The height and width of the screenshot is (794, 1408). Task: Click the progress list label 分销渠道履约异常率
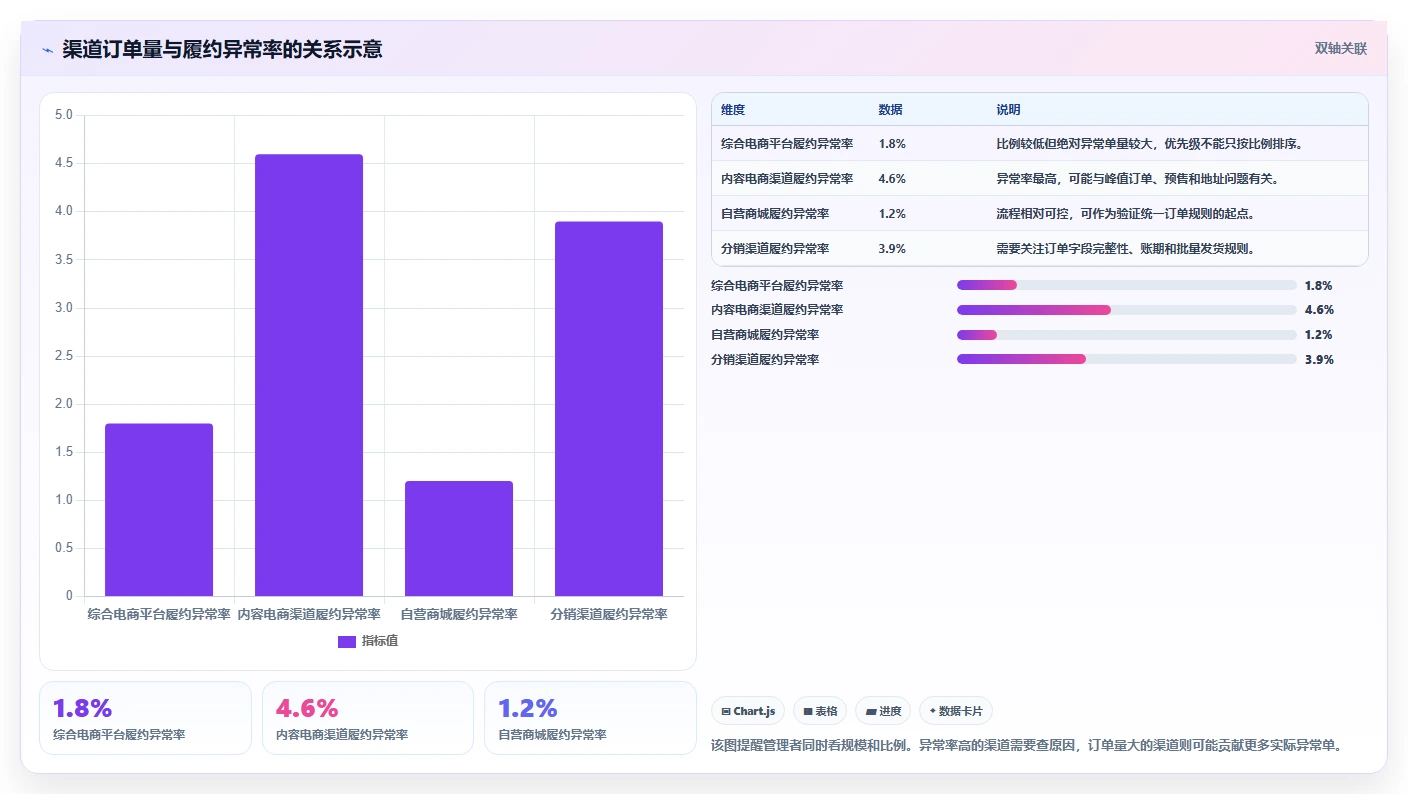pos(765,359)
